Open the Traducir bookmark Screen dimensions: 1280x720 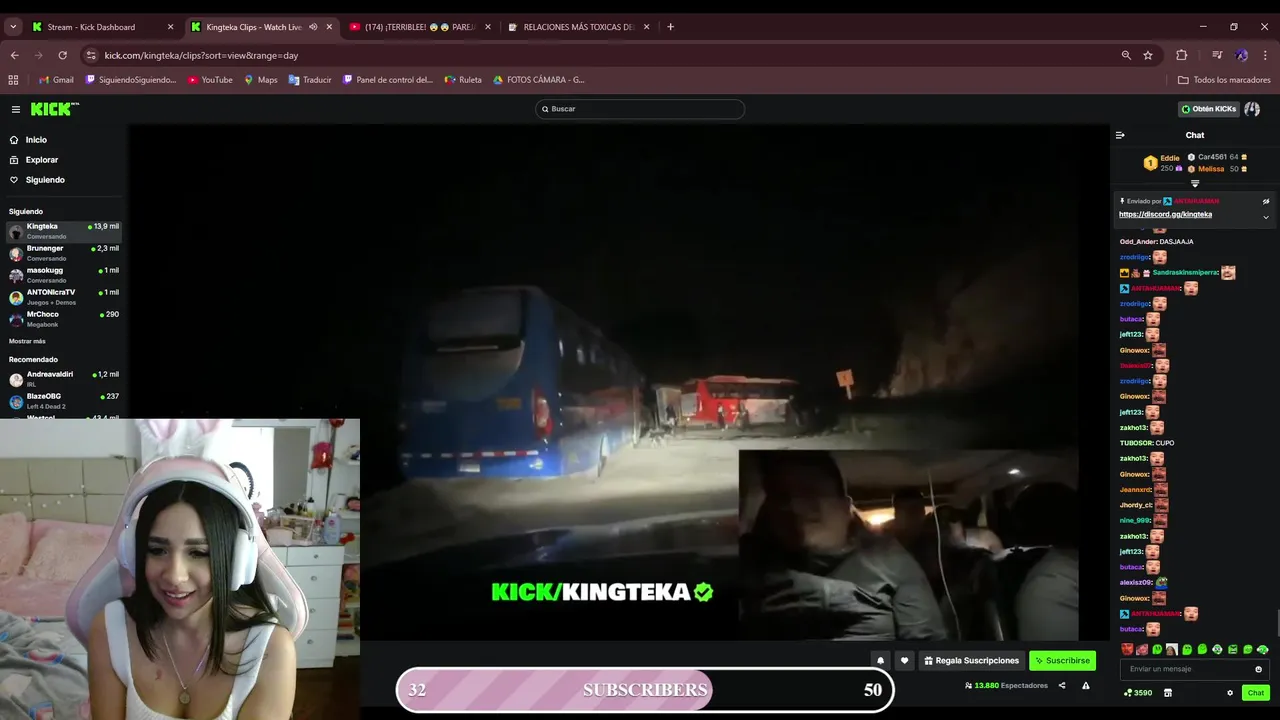(x=310, y=80)
